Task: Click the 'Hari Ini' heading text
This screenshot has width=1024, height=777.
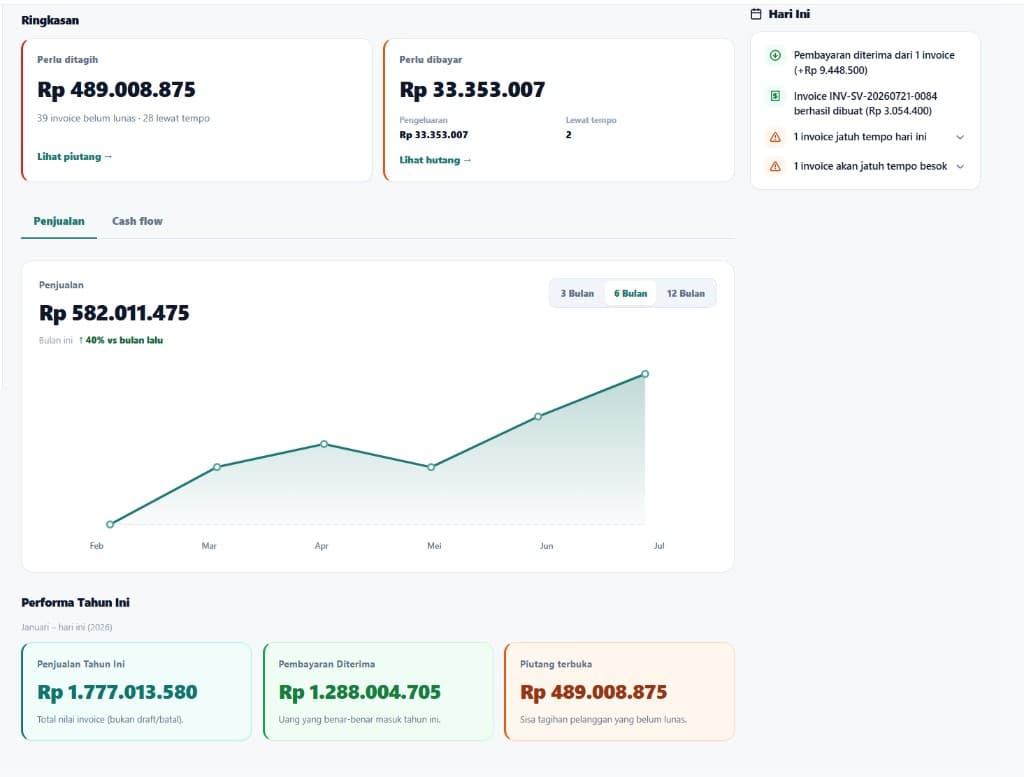Action: point(789,14)
